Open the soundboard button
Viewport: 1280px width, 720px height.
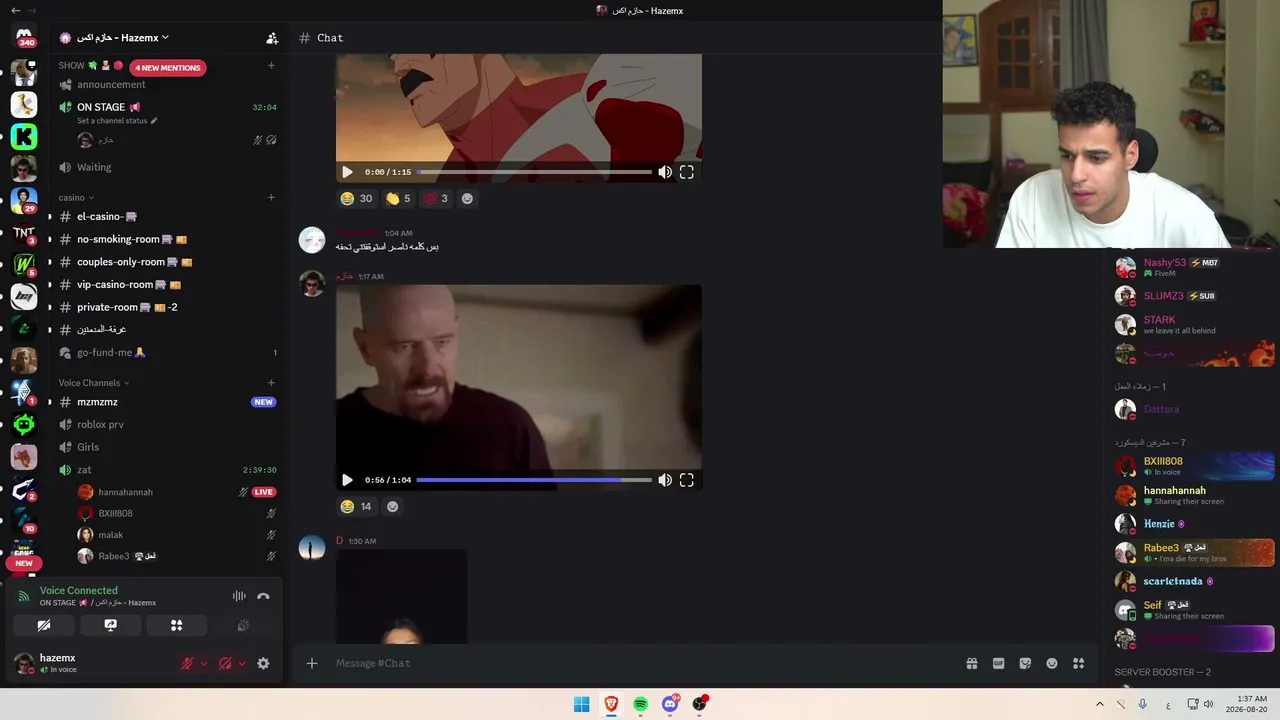tap(243, 625)
